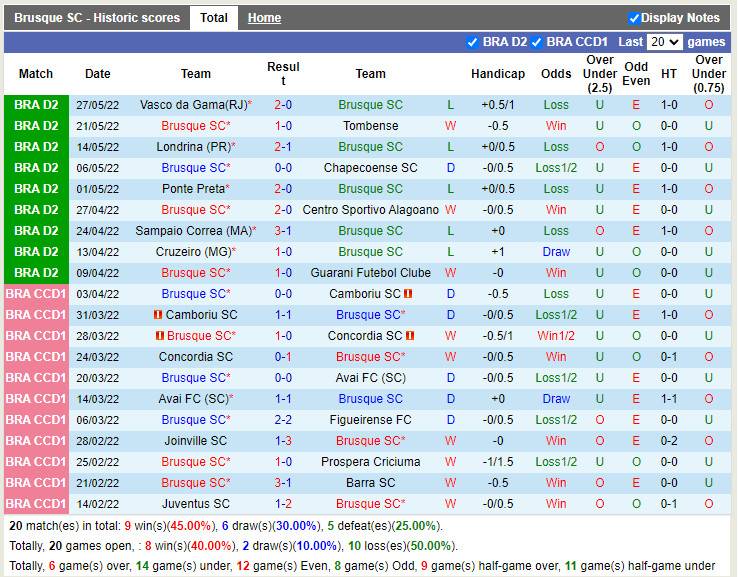
Task: Open the Last 20 games dropdown
Action: point(664,42)
